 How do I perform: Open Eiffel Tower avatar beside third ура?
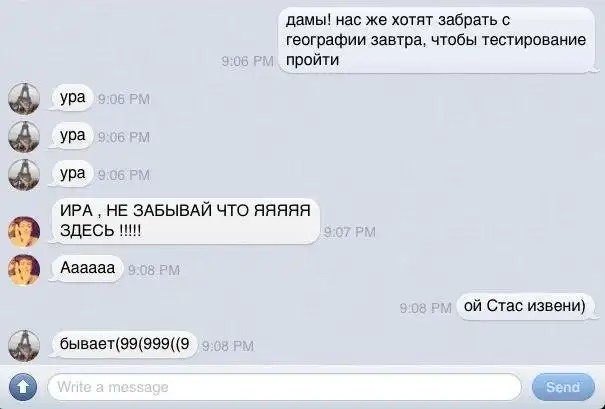tap(24, 175)
